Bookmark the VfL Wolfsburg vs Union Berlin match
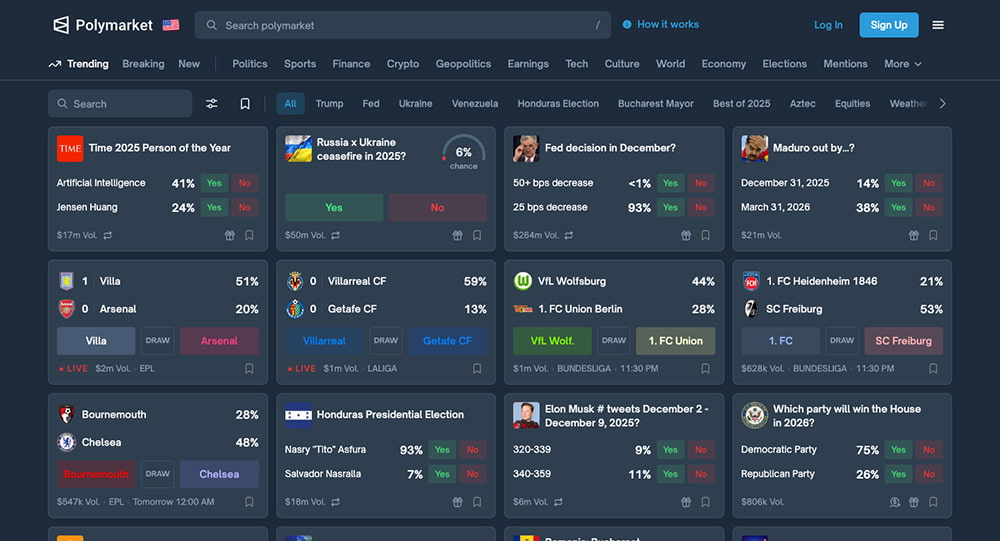 [705, 368]
